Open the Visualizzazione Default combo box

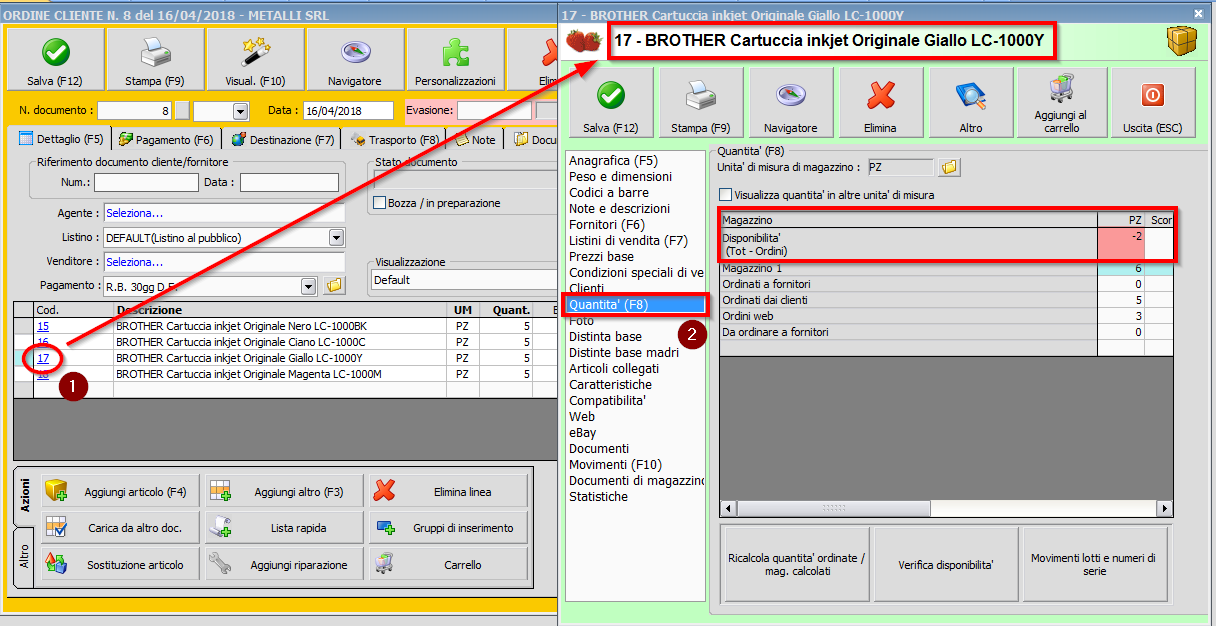tap(463, 281)
